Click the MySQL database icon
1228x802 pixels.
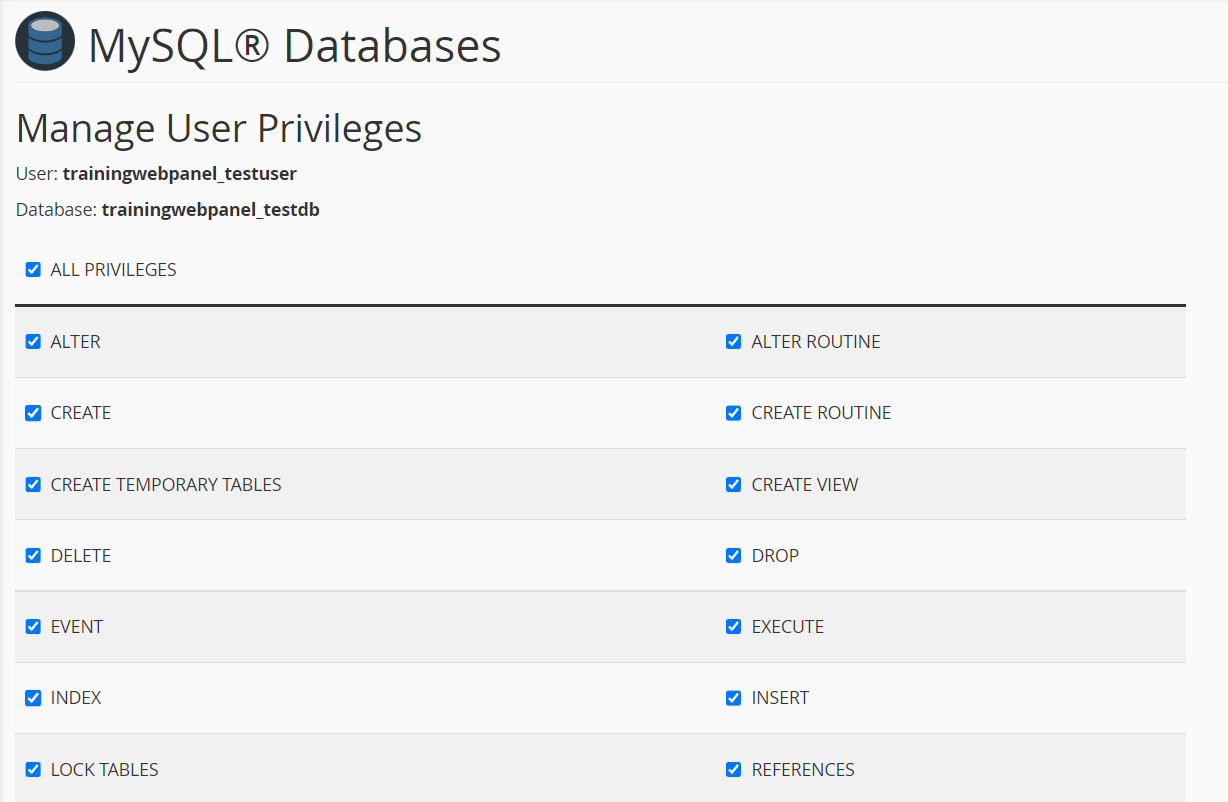45,41
